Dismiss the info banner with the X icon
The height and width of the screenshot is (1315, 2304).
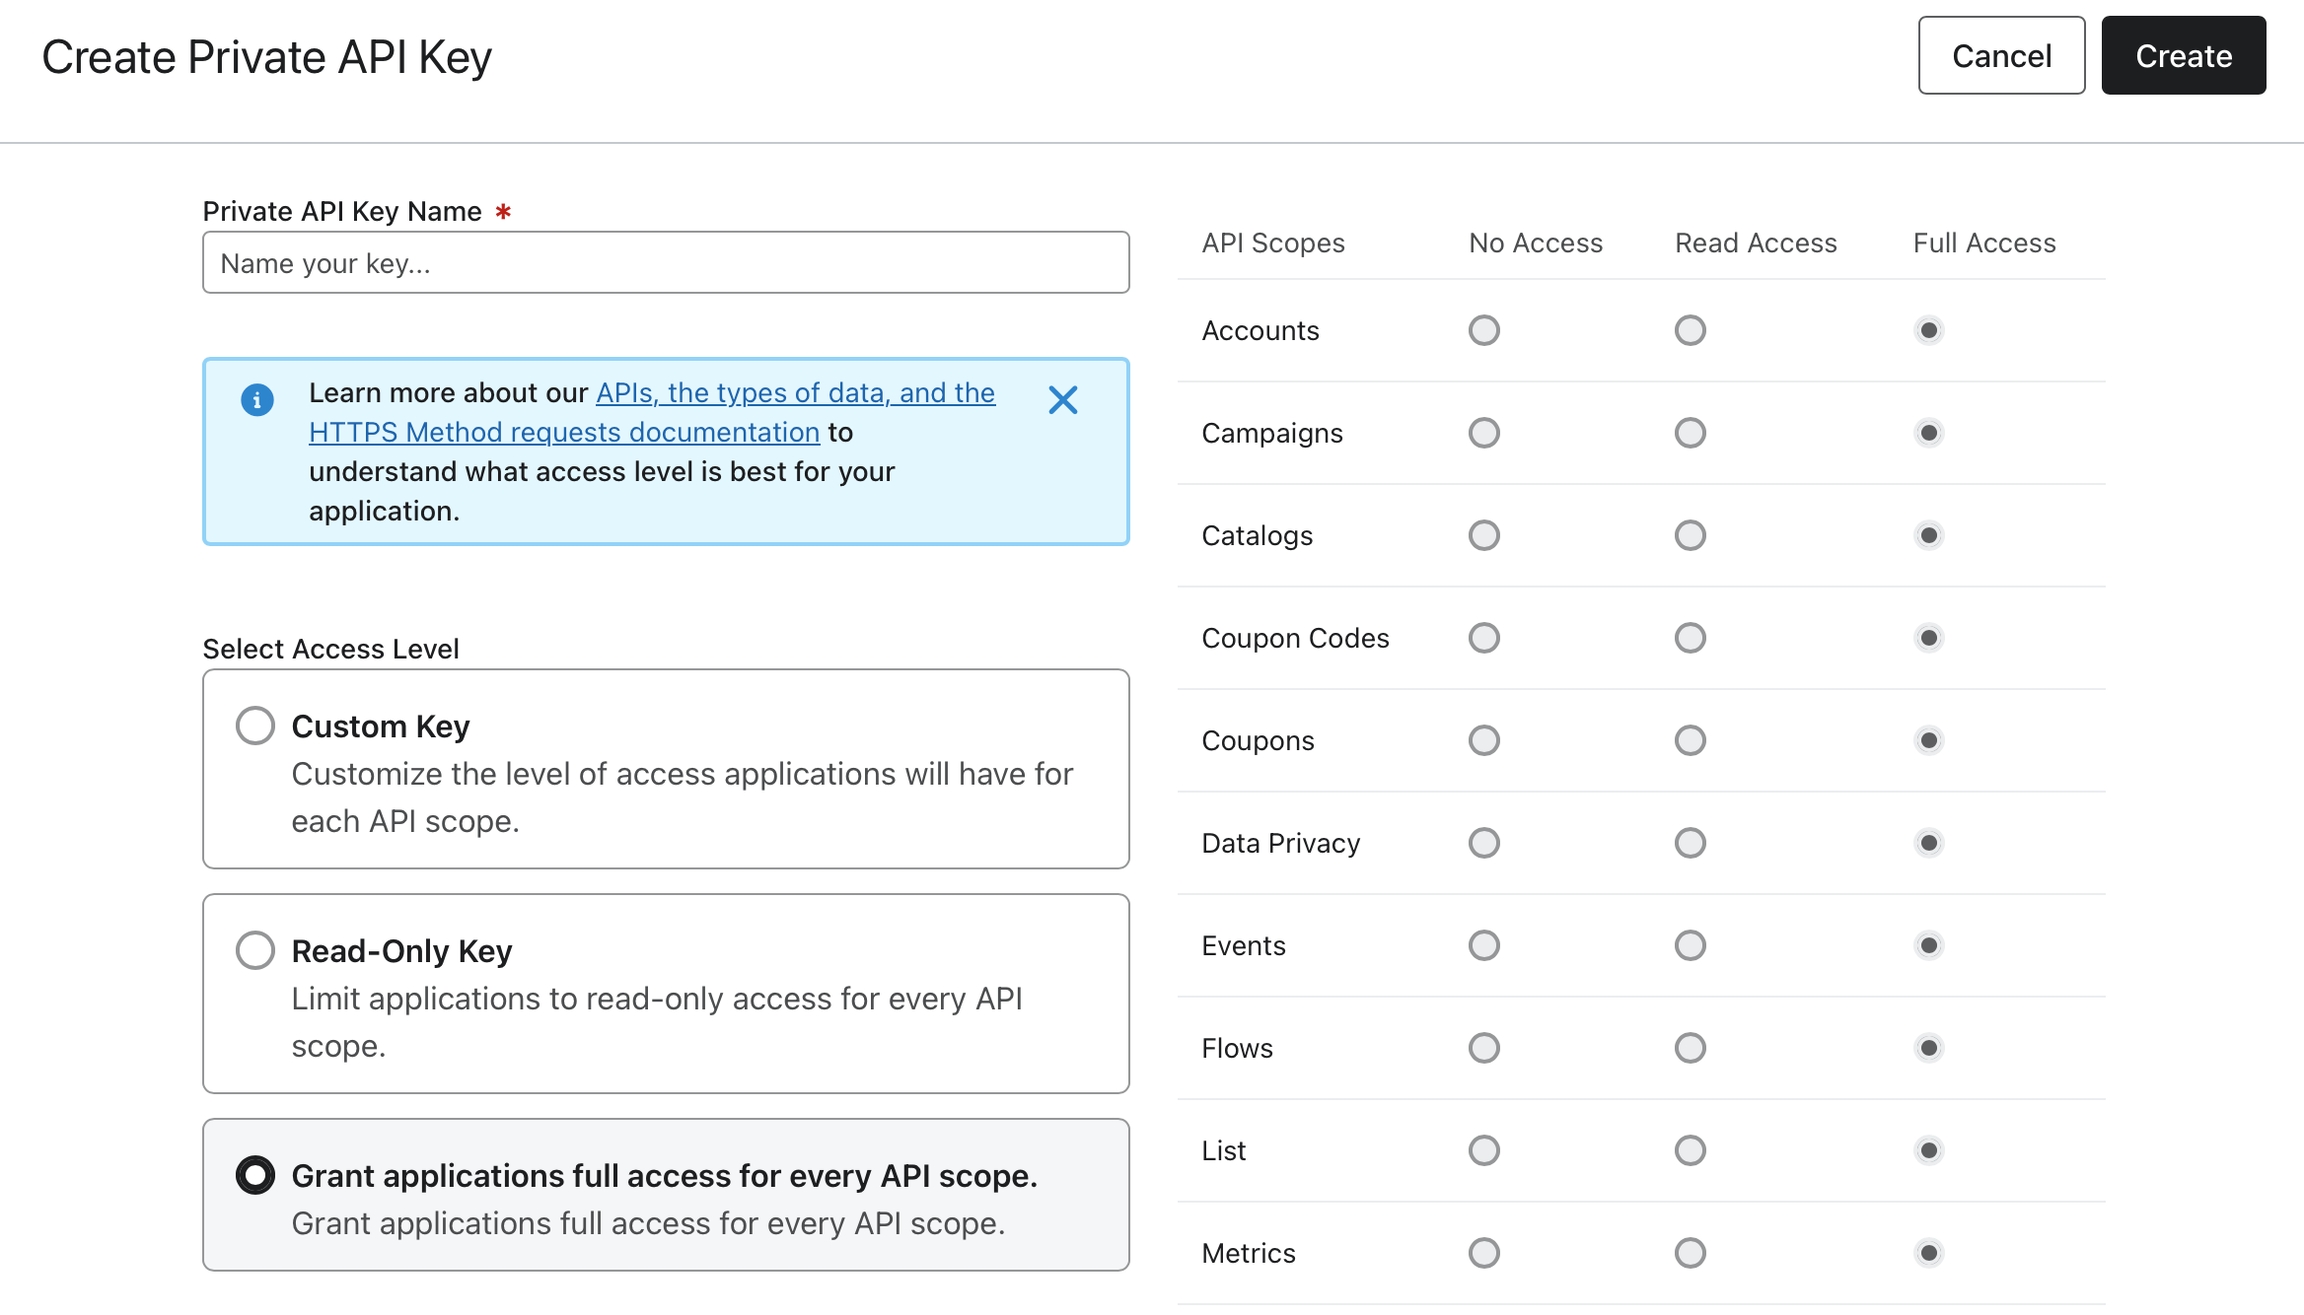[x=1062, y=400]
